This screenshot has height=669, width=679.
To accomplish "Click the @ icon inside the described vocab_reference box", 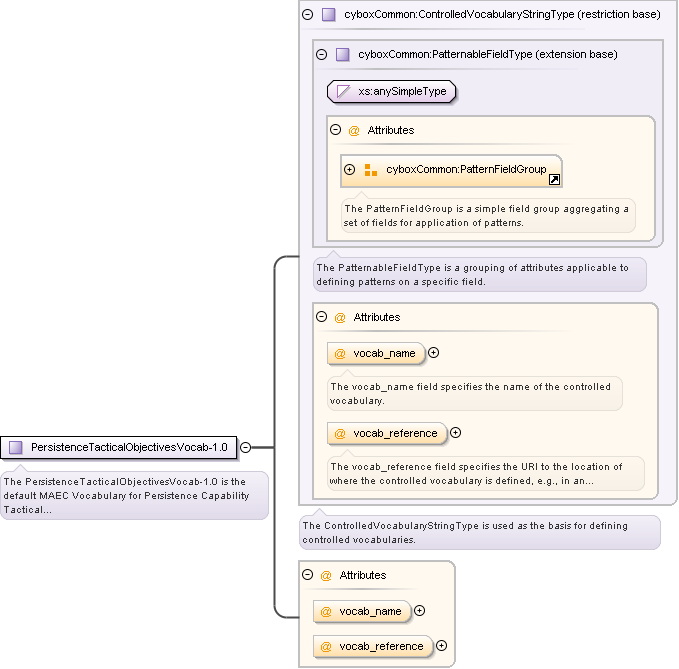I will point(340,433).
